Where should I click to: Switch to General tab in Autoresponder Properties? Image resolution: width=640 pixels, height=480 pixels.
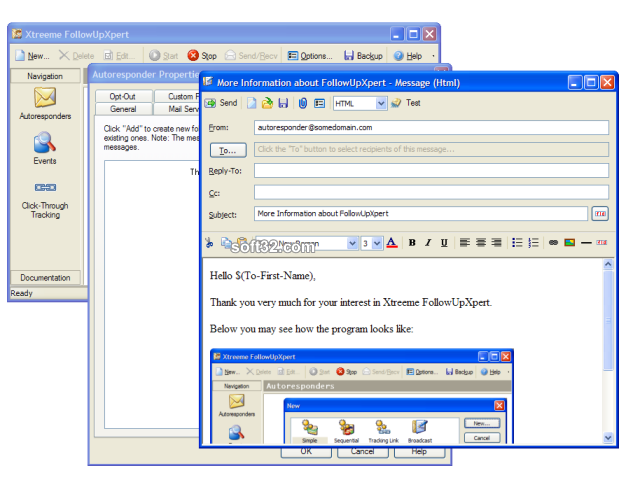123,109
